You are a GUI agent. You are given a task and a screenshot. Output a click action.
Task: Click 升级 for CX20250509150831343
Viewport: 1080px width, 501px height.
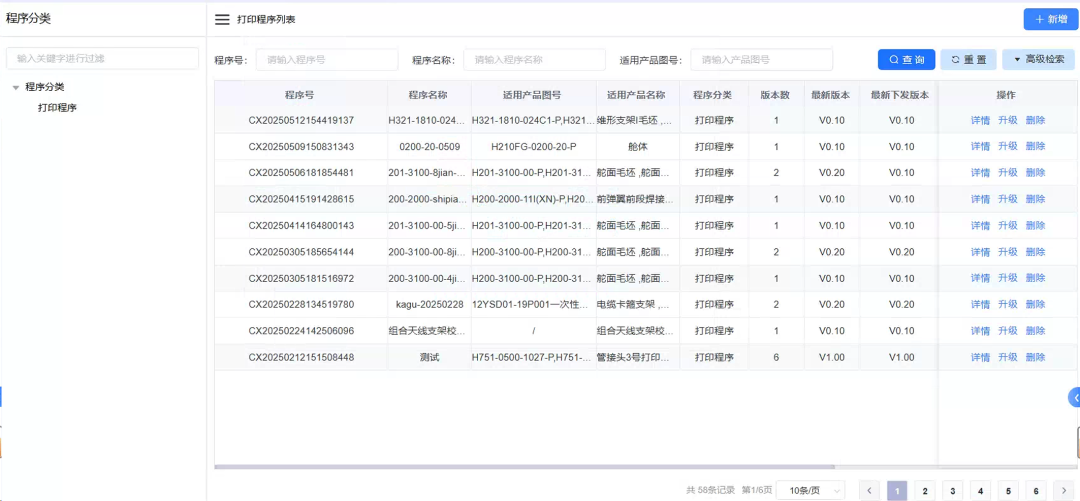(1008, 146)
